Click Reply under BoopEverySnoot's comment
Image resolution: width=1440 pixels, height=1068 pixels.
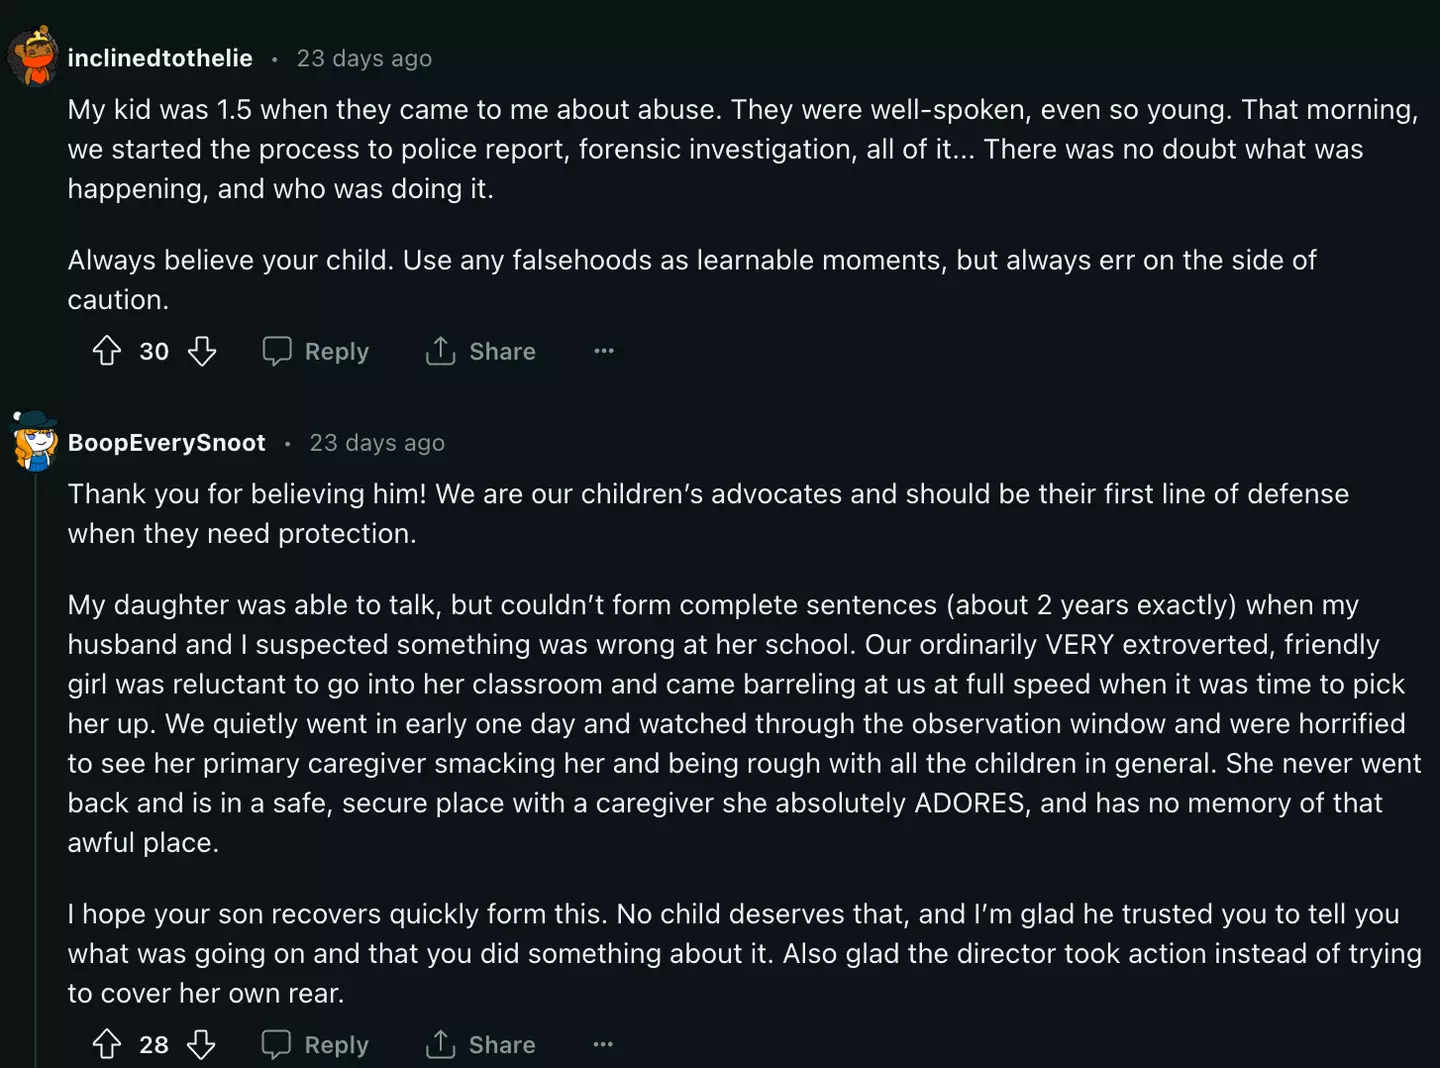[316, 1045]
